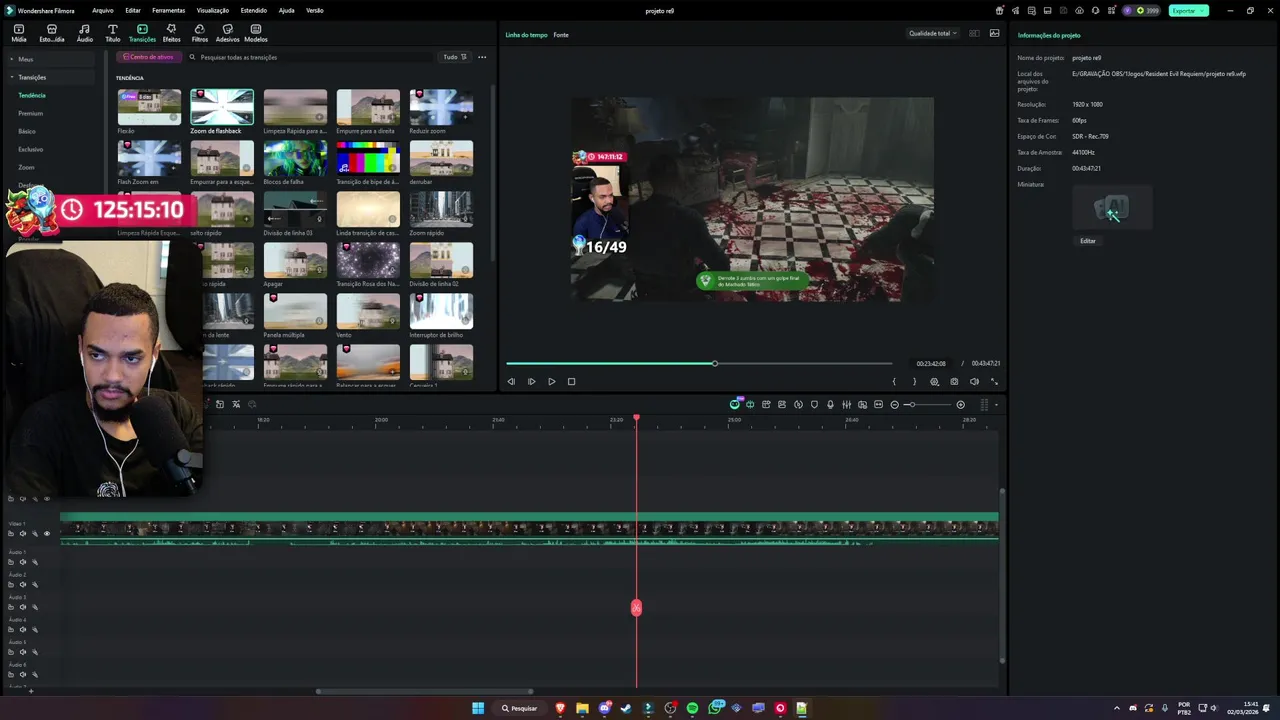Open the Modelos panel icon
Screen dimensions: 1280x720
click(256, 33)
